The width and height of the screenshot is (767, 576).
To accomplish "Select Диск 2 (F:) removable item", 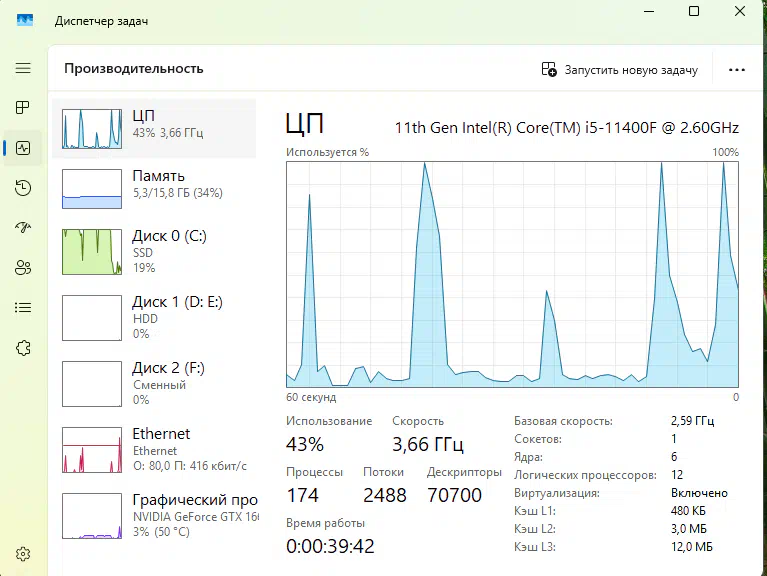I will pyautogui.click(x=154, y=384).
